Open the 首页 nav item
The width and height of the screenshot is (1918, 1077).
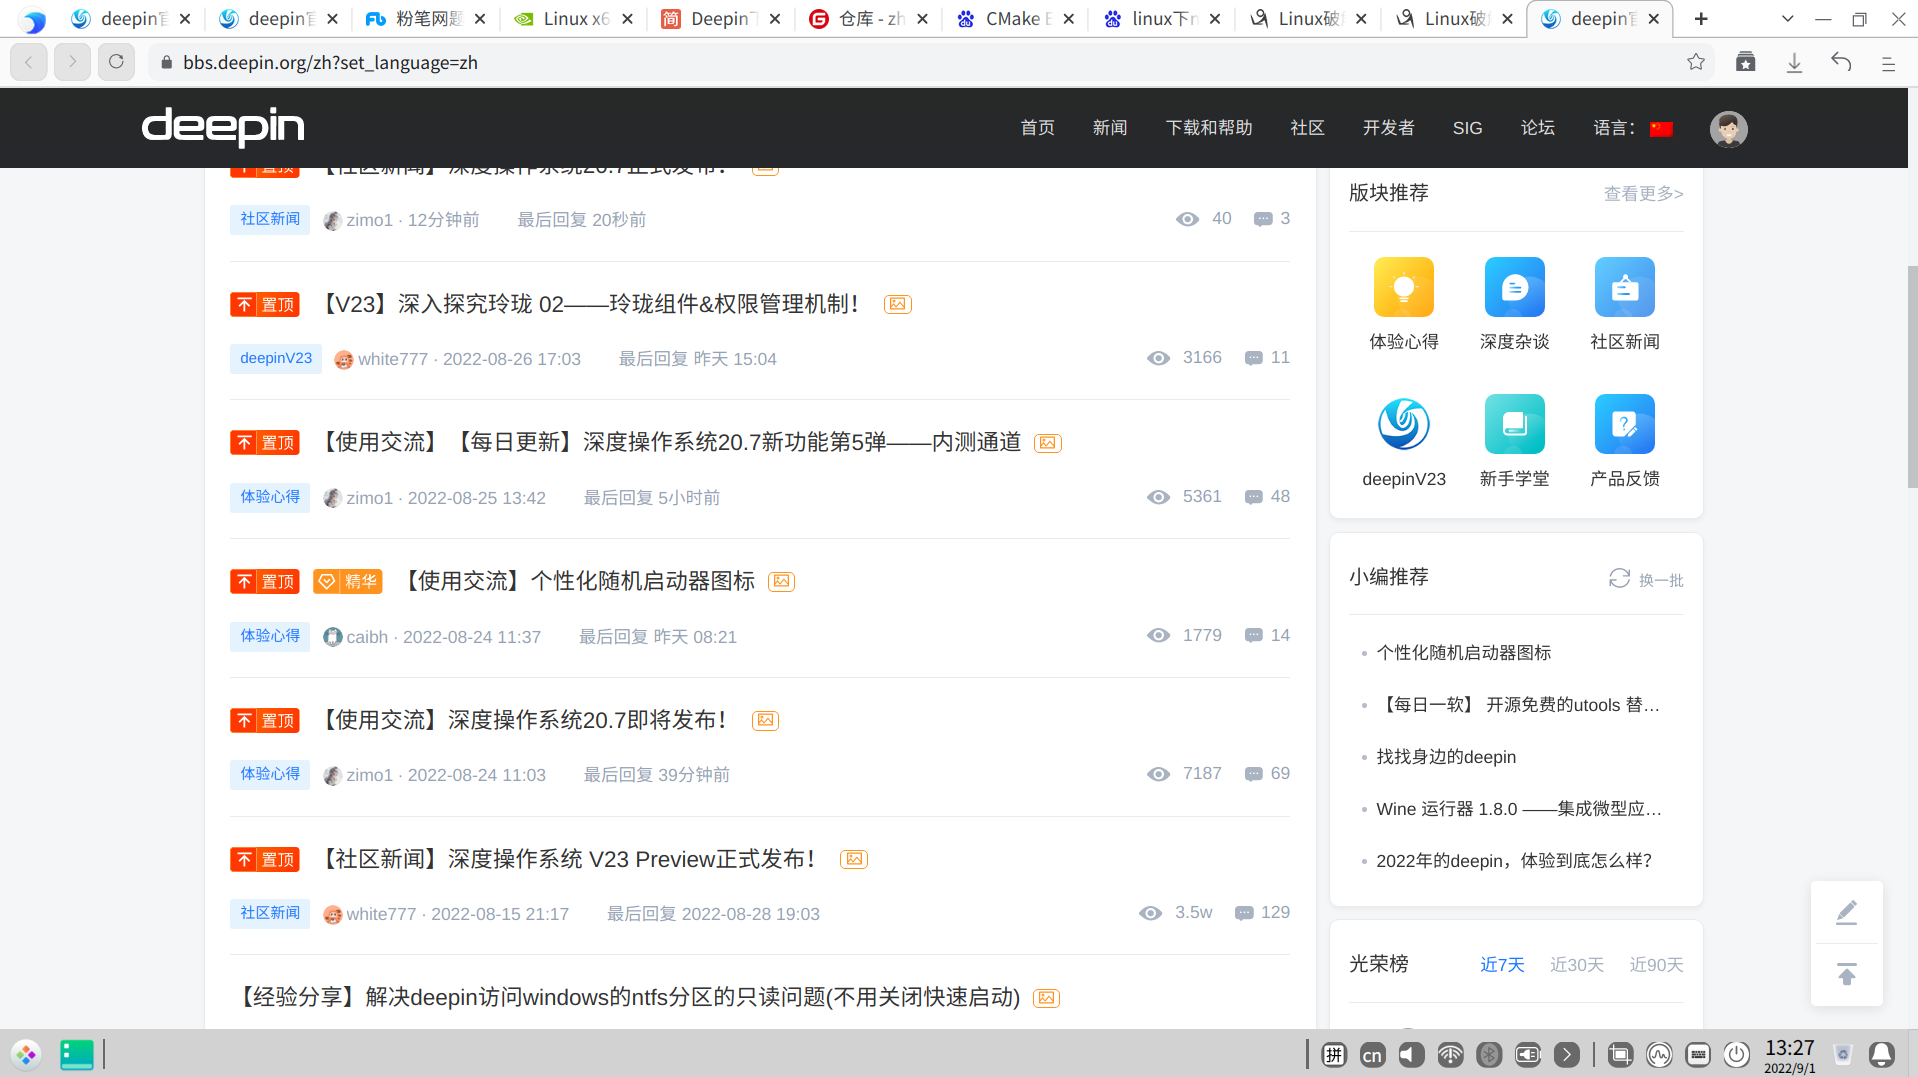point(1037,128)
